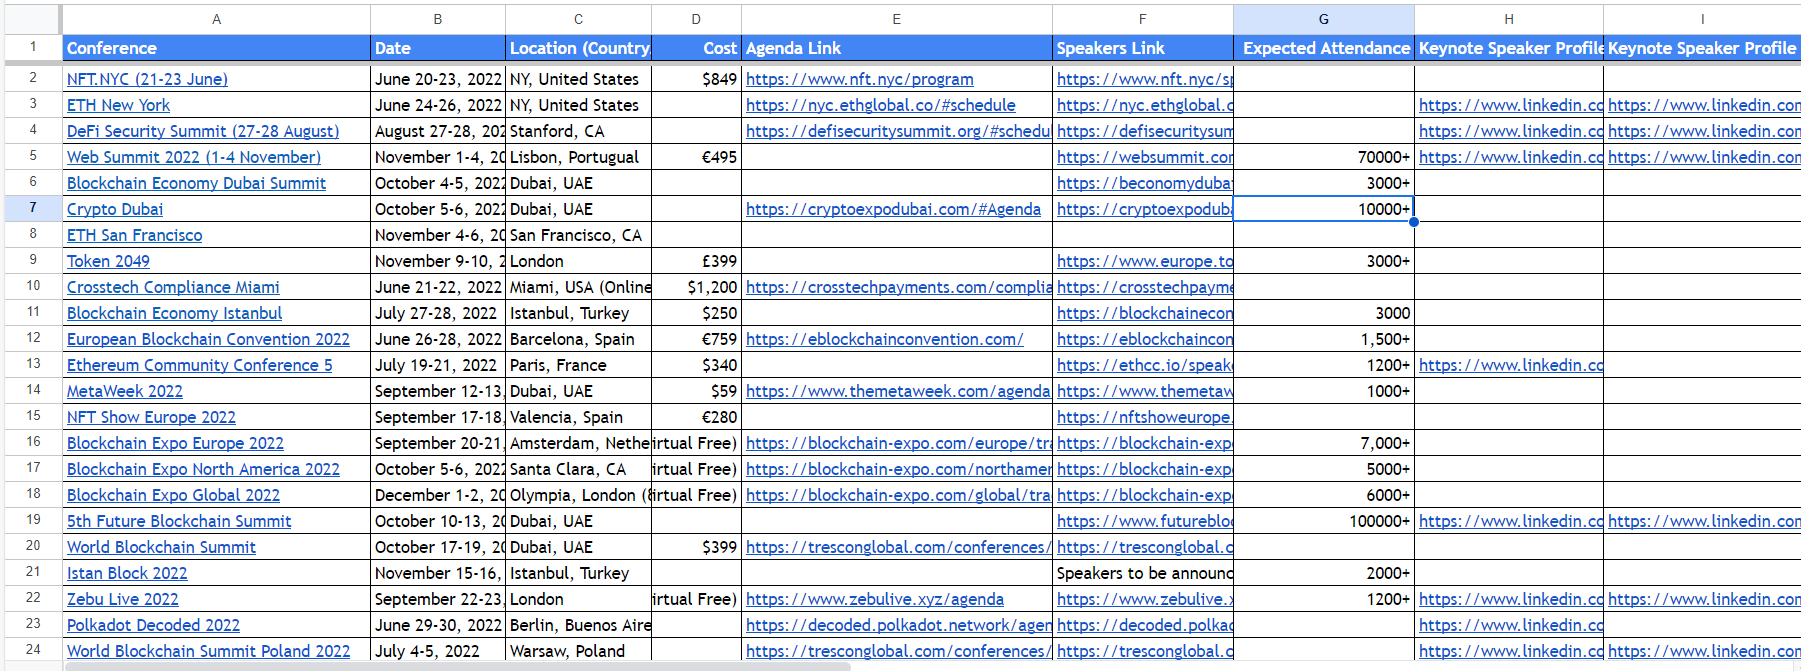The width and height of the screenshot is (1801, 671).
Task: Select the Paris, France location cell
Action: tap(578, 365)
